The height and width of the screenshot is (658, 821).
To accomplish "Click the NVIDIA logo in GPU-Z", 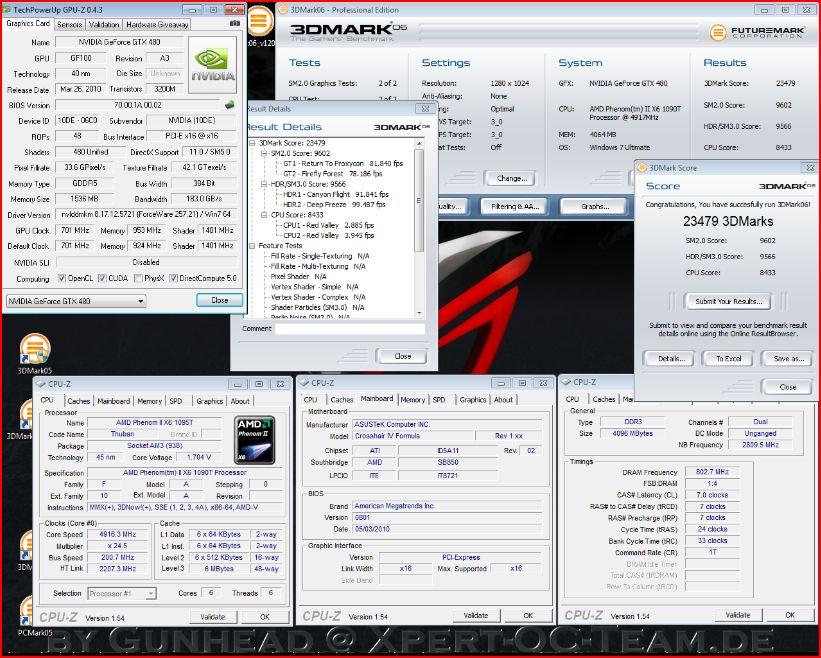I will click(213, 65).
